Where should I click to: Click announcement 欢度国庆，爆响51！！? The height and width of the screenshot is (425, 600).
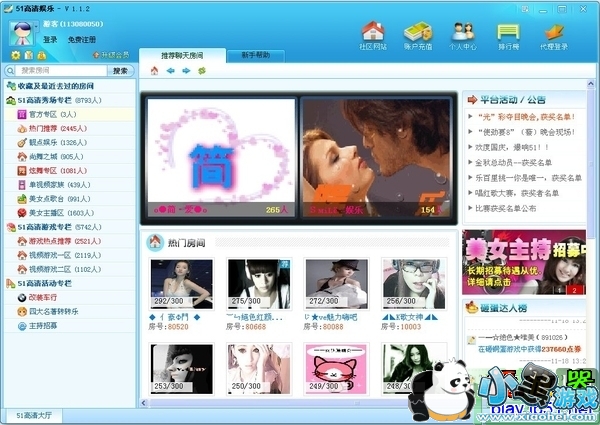click(x=512, y=147)
